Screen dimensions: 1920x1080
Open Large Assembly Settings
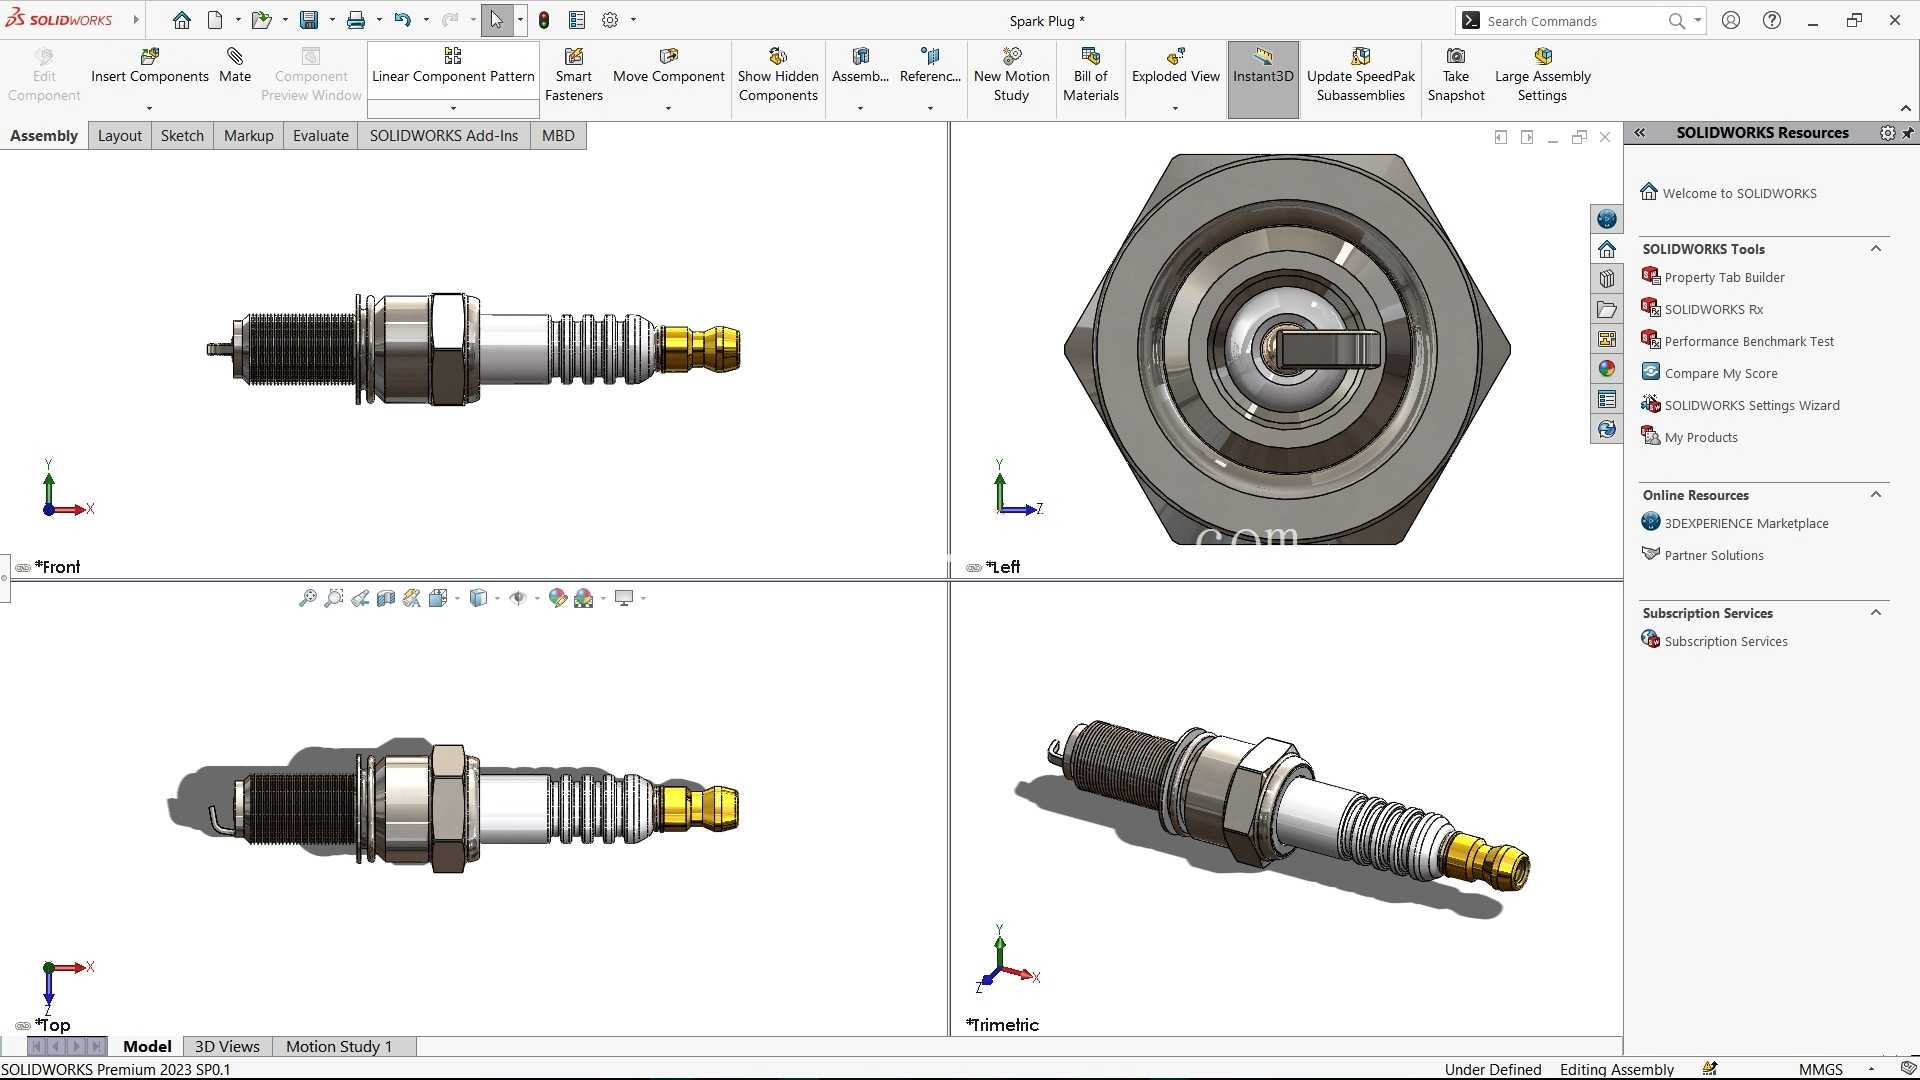[x=1542, y=75]
